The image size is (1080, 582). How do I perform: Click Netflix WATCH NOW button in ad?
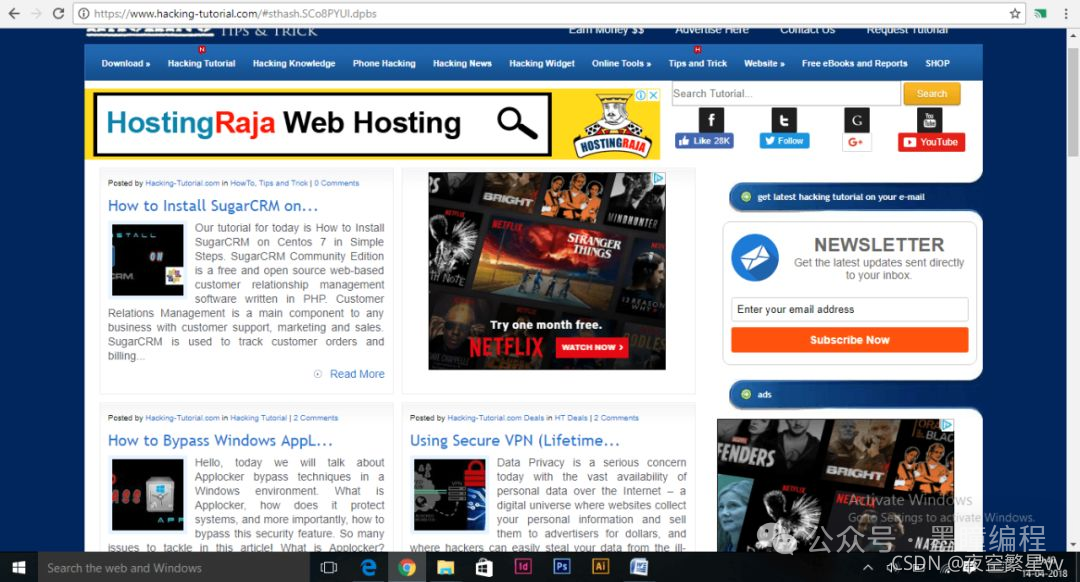[x=592, y=347]
